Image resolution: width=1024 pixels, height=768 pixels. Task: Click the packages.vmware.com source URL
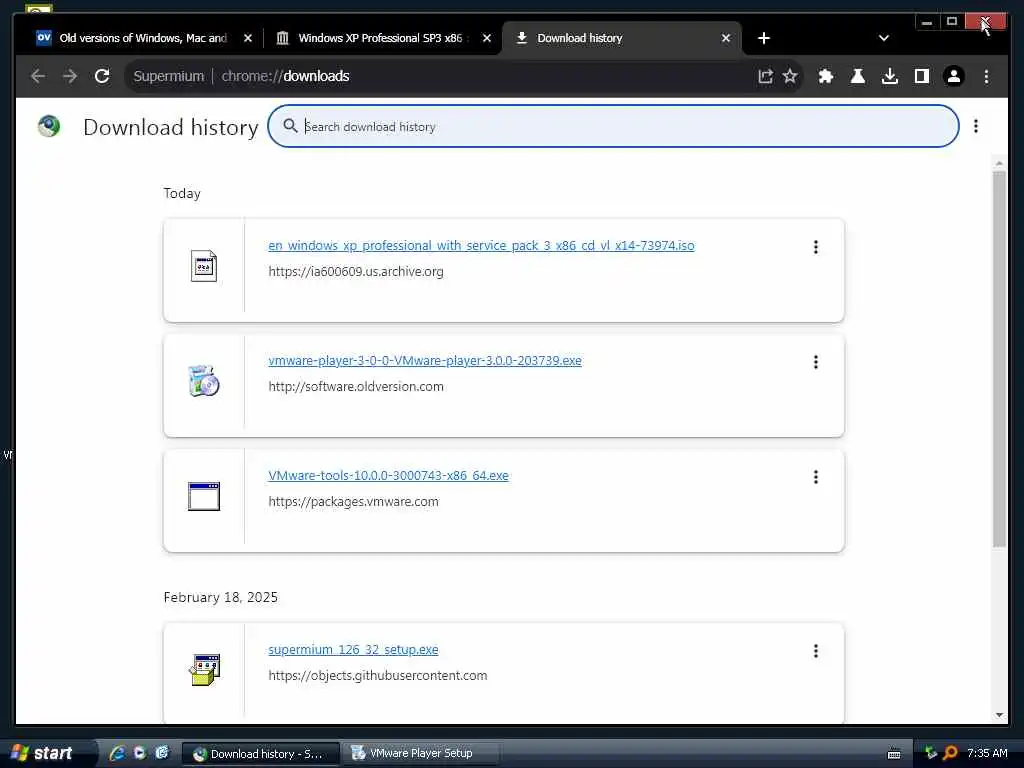353,502
